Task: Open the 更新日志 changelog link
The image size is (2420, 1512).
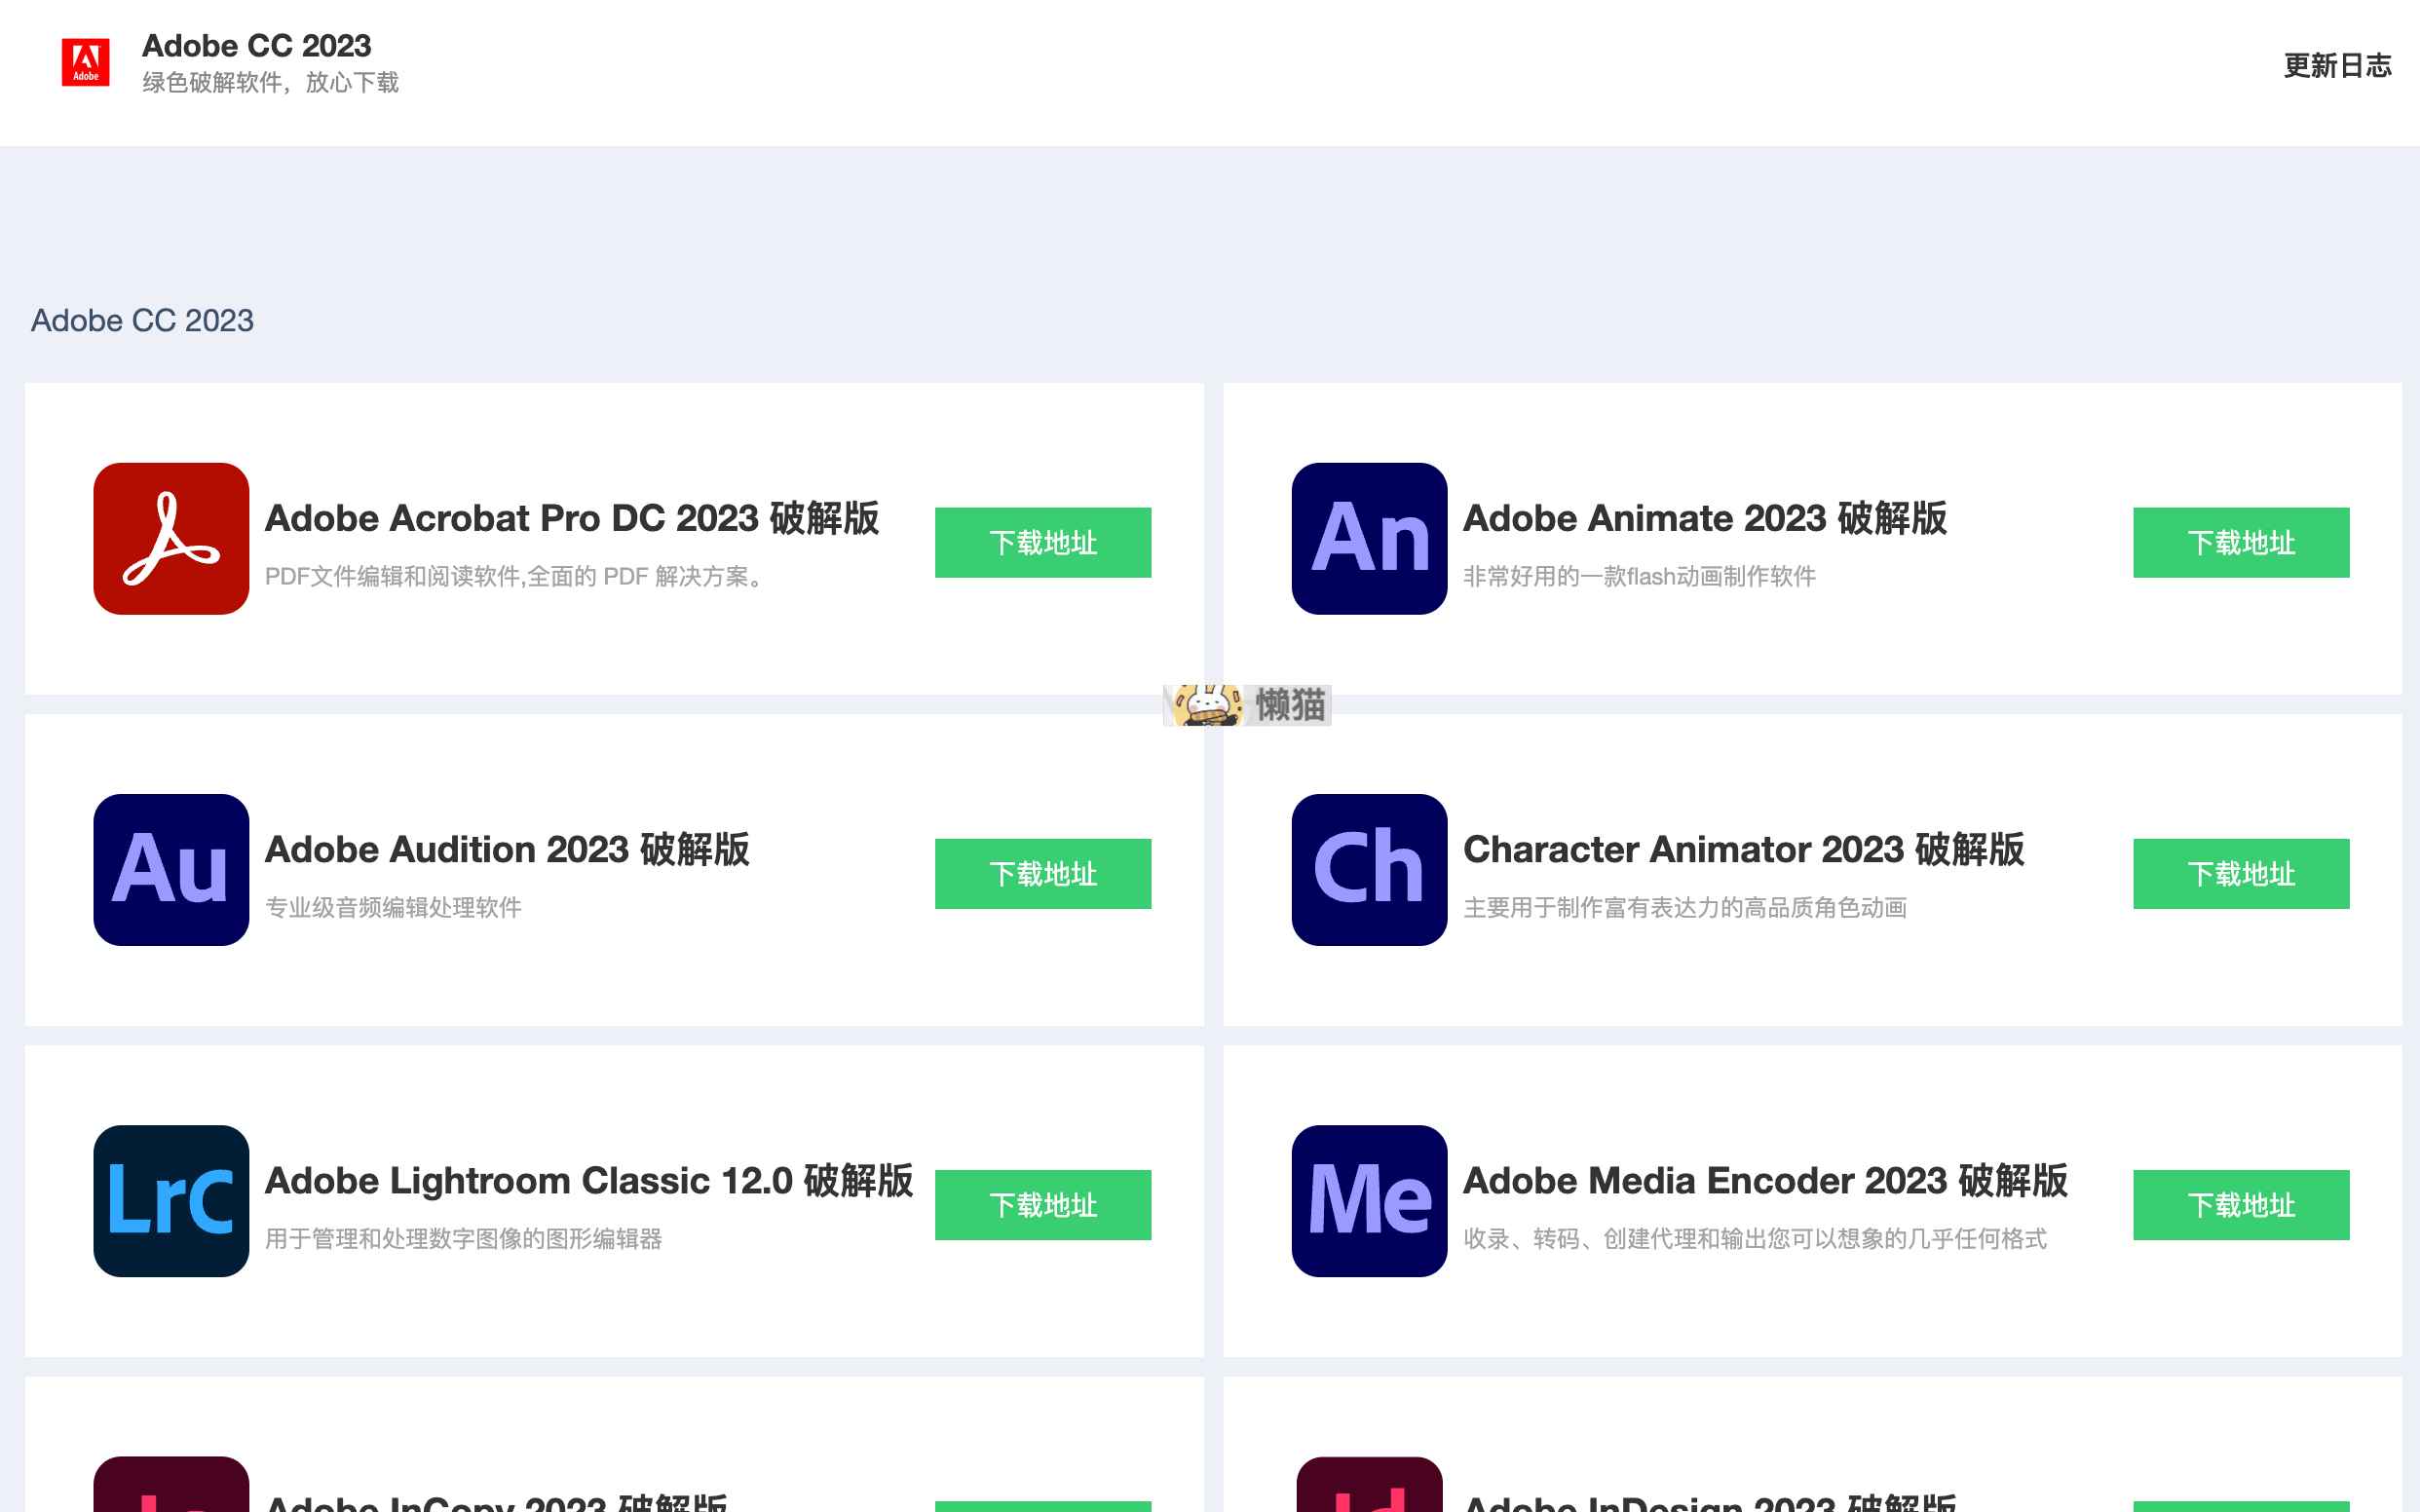Action: pos(2336,66)
